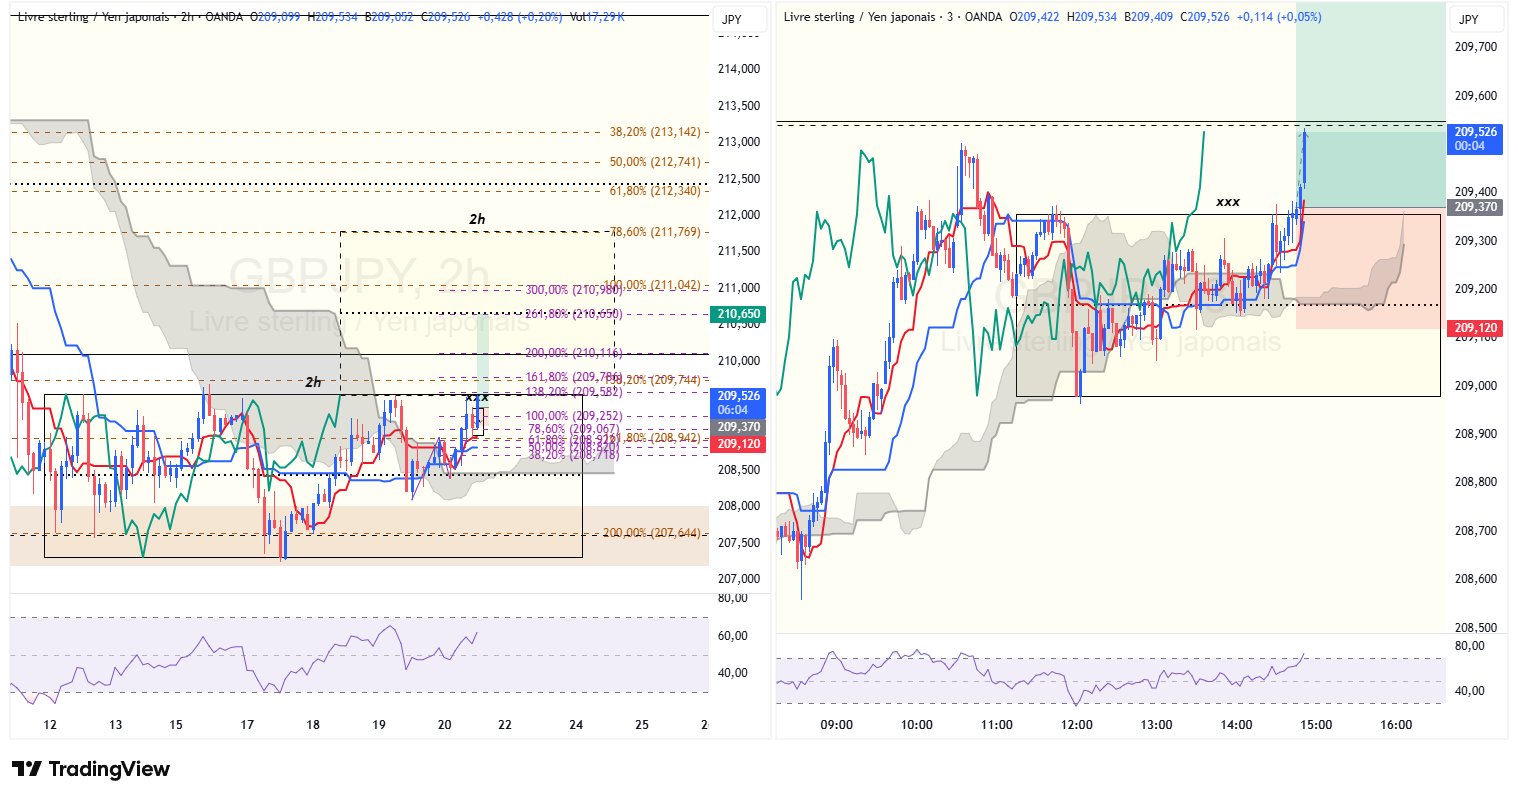Select the 209,600 price axis label
1518x799 pixels.
1475,96
